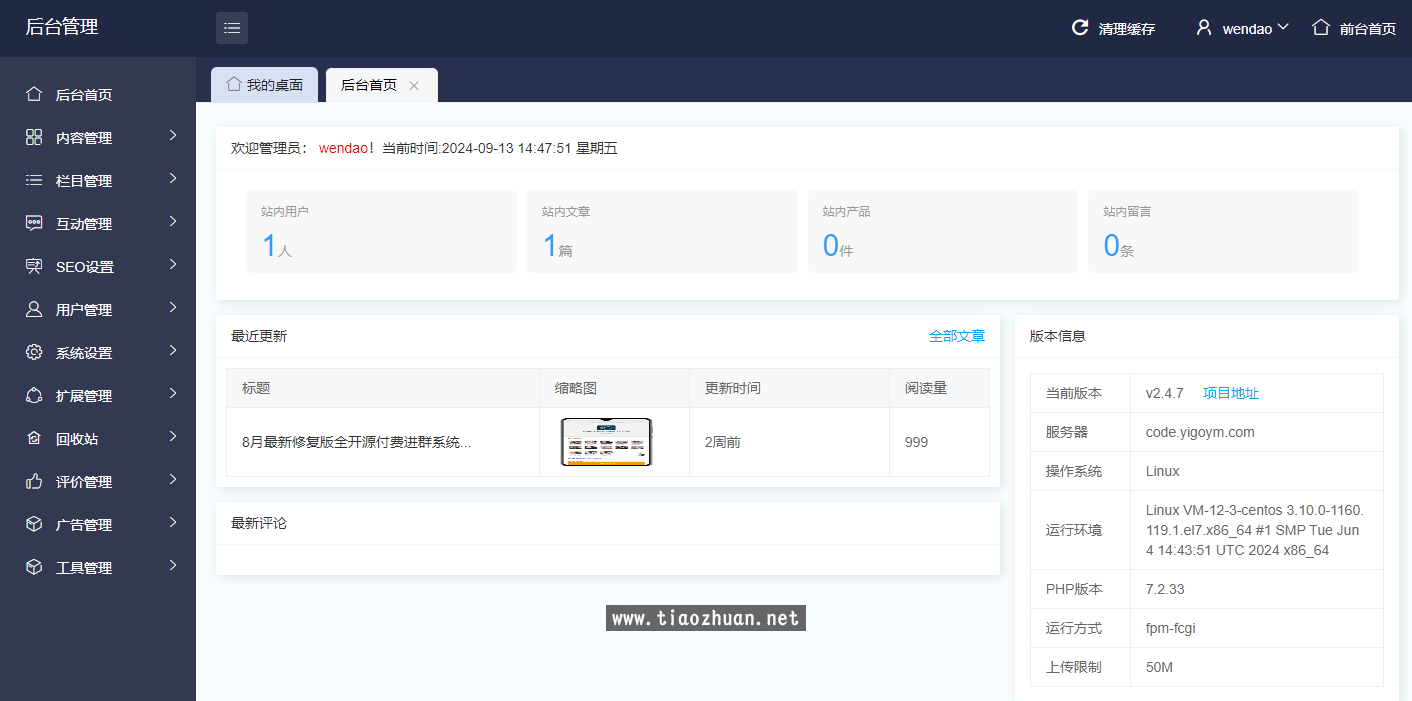Open the 回收站 sidebar menu item
The image size is (1412, 701).
pyautogui.click(x=77, y=439)
